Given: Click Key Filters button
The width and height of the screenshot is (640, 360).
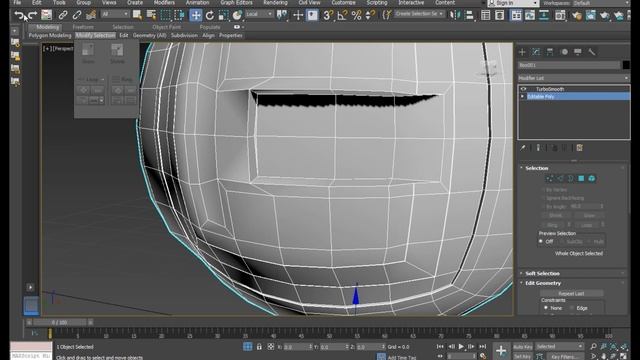Looking at the screenshot, I should pyautogui.click(x=566, y=356).
